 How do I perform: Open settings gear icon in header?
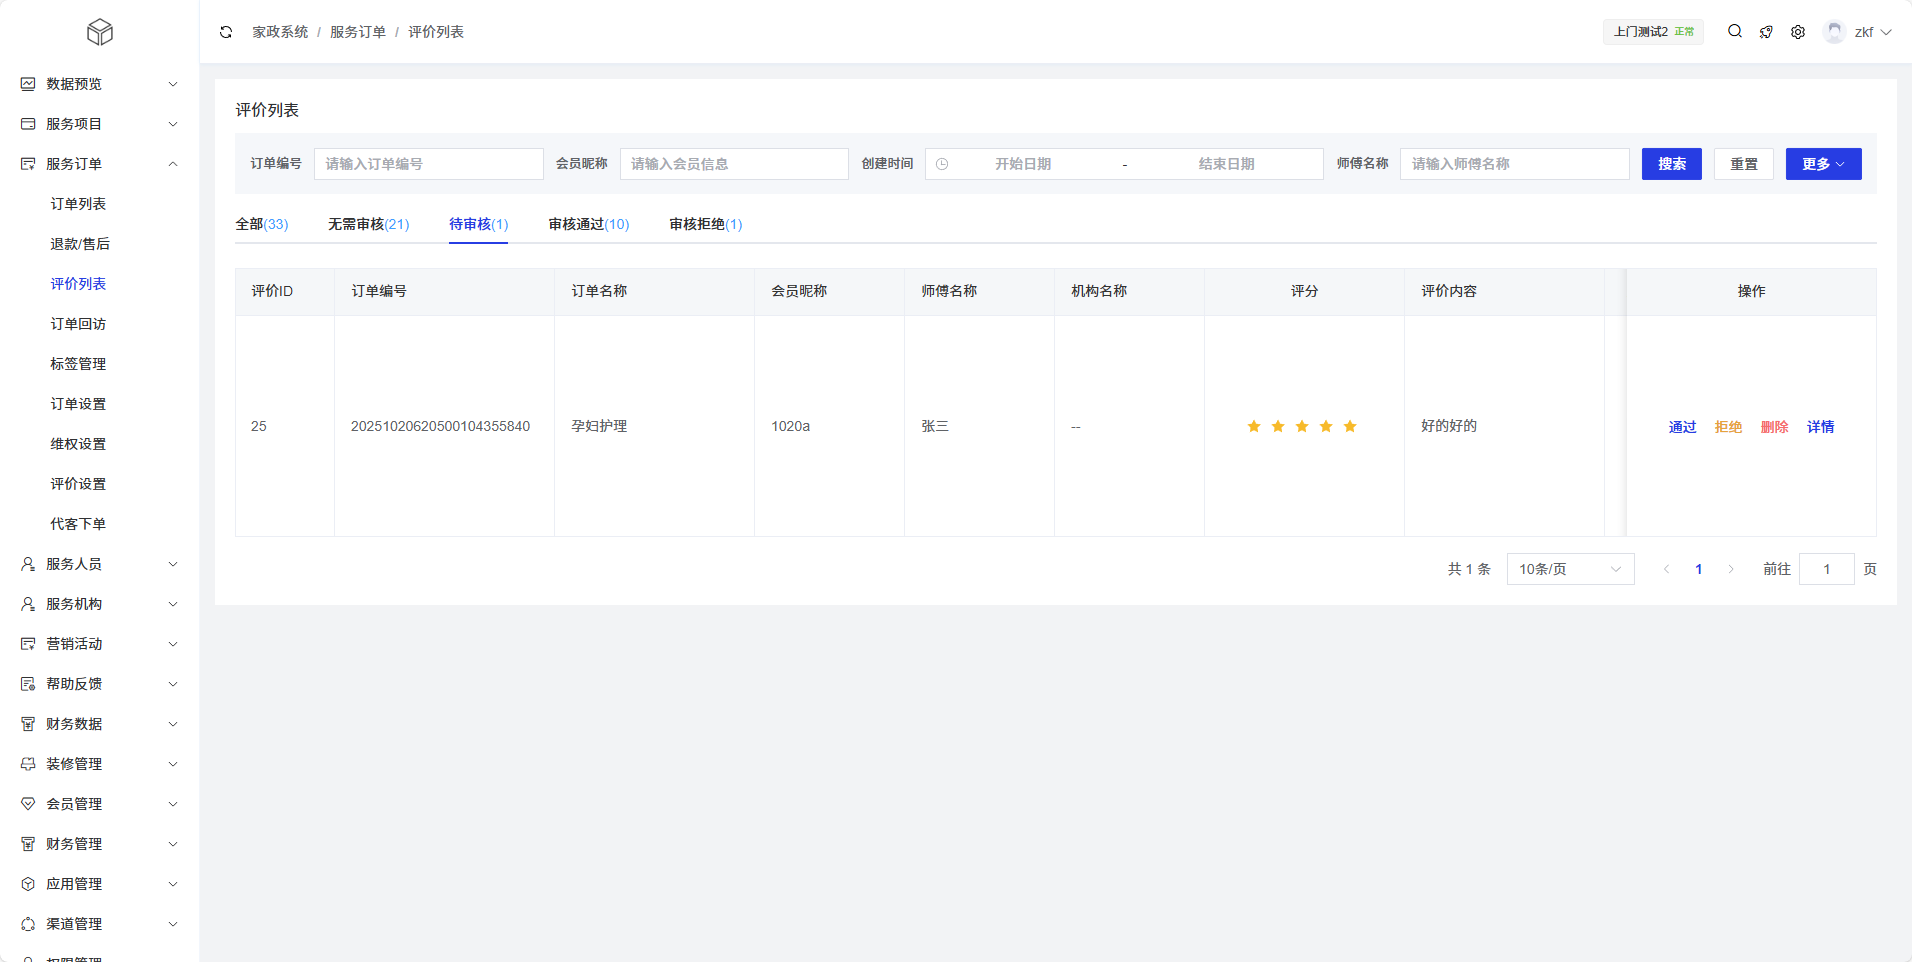point(1798,32)
